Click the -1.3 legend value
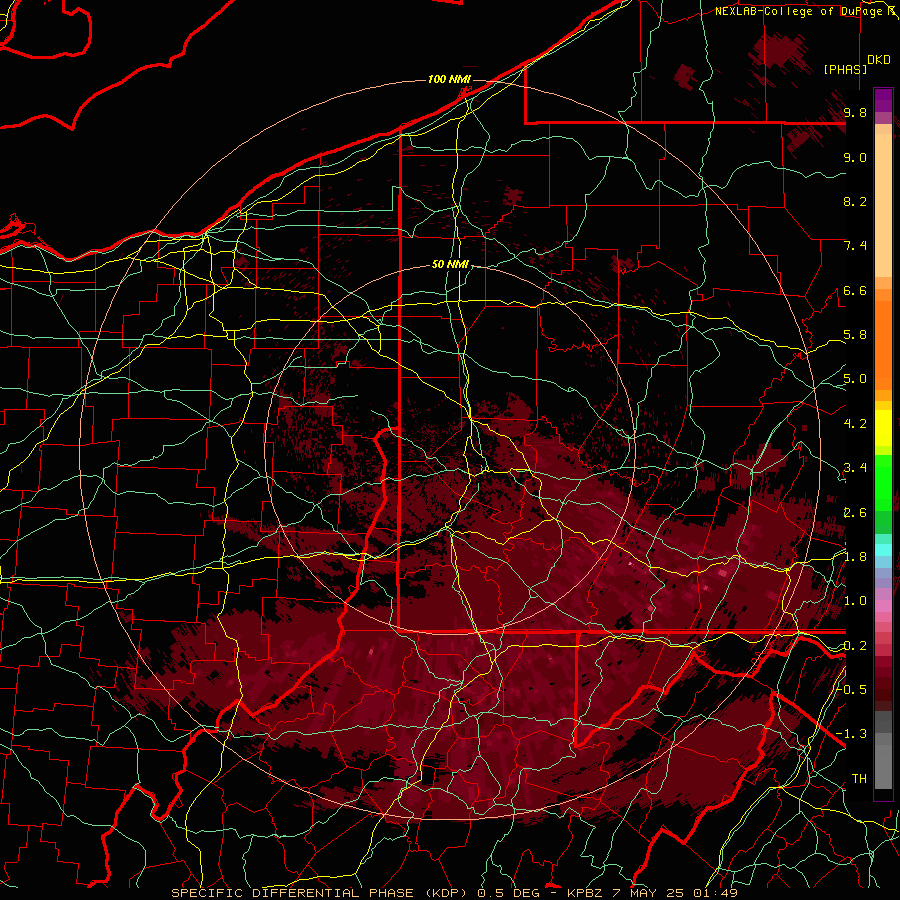The image size is (900, 900). (x=852, y=734)
